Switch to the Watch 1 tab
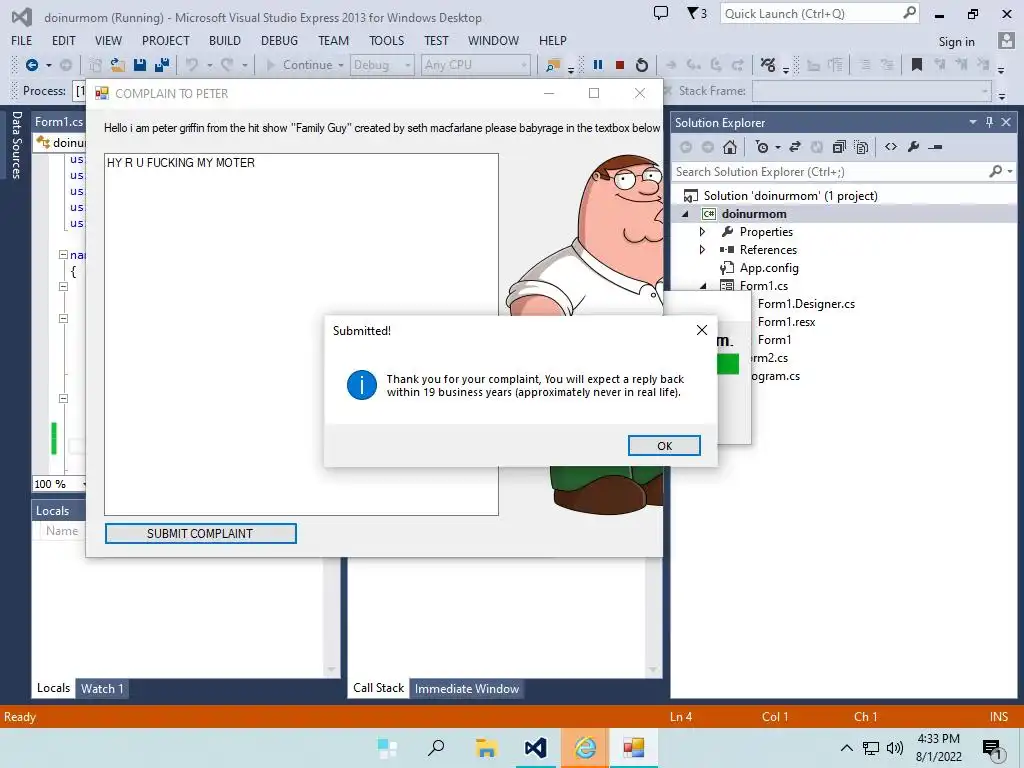Screen dimensions: 1024x768 pos(102,688)
